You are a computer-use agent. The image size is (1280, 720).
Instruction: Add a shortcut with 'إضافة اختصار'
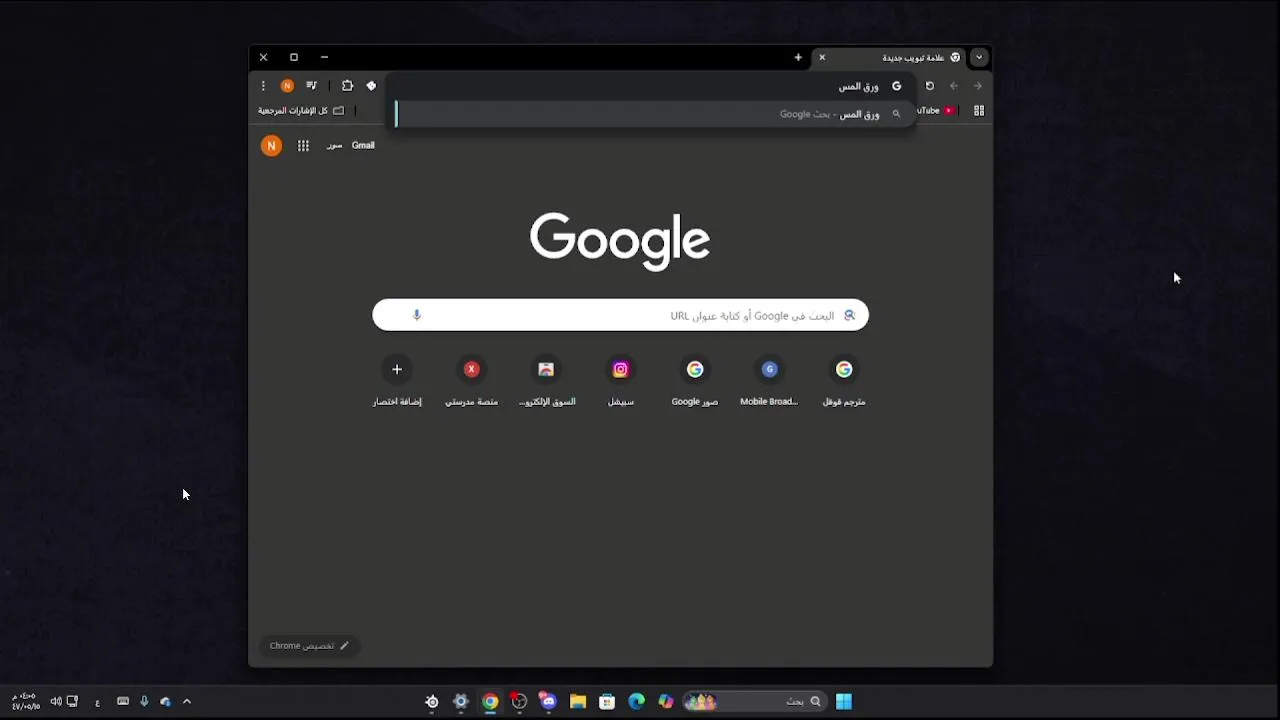[x=397, y=381]
